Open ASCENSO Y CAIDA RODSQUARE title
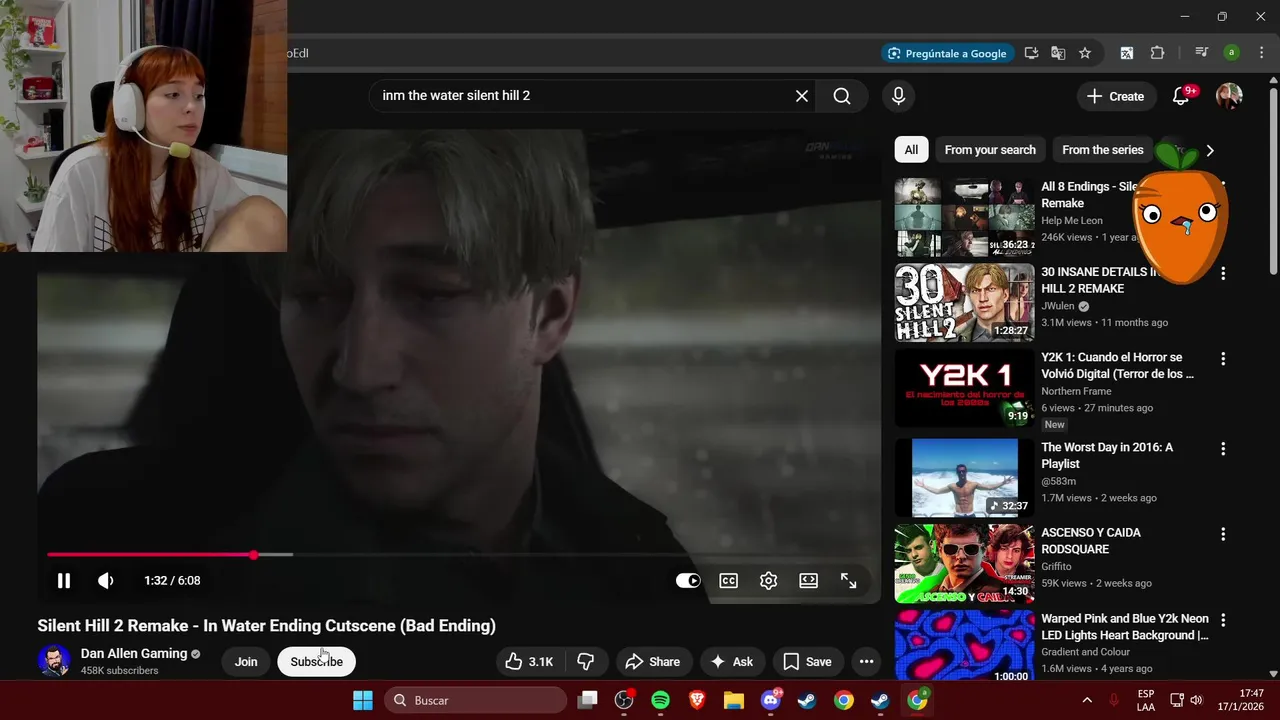The image size is (1280, 720). 1091,541
